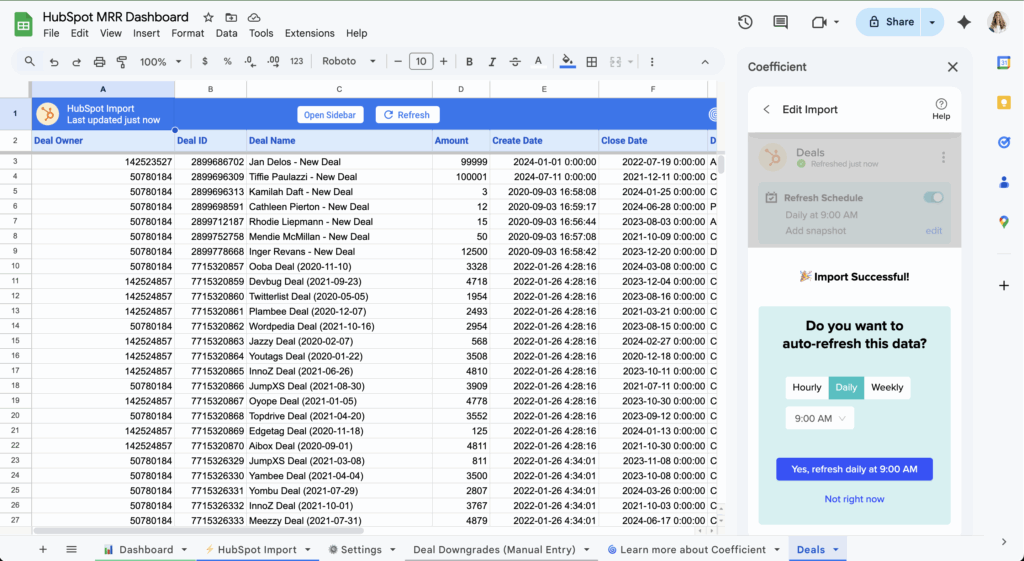Image resolution: width=1024 pixels, height=561 pixels.
Task: Apply strikethrough formatting
Action: [x=515, y=61]
